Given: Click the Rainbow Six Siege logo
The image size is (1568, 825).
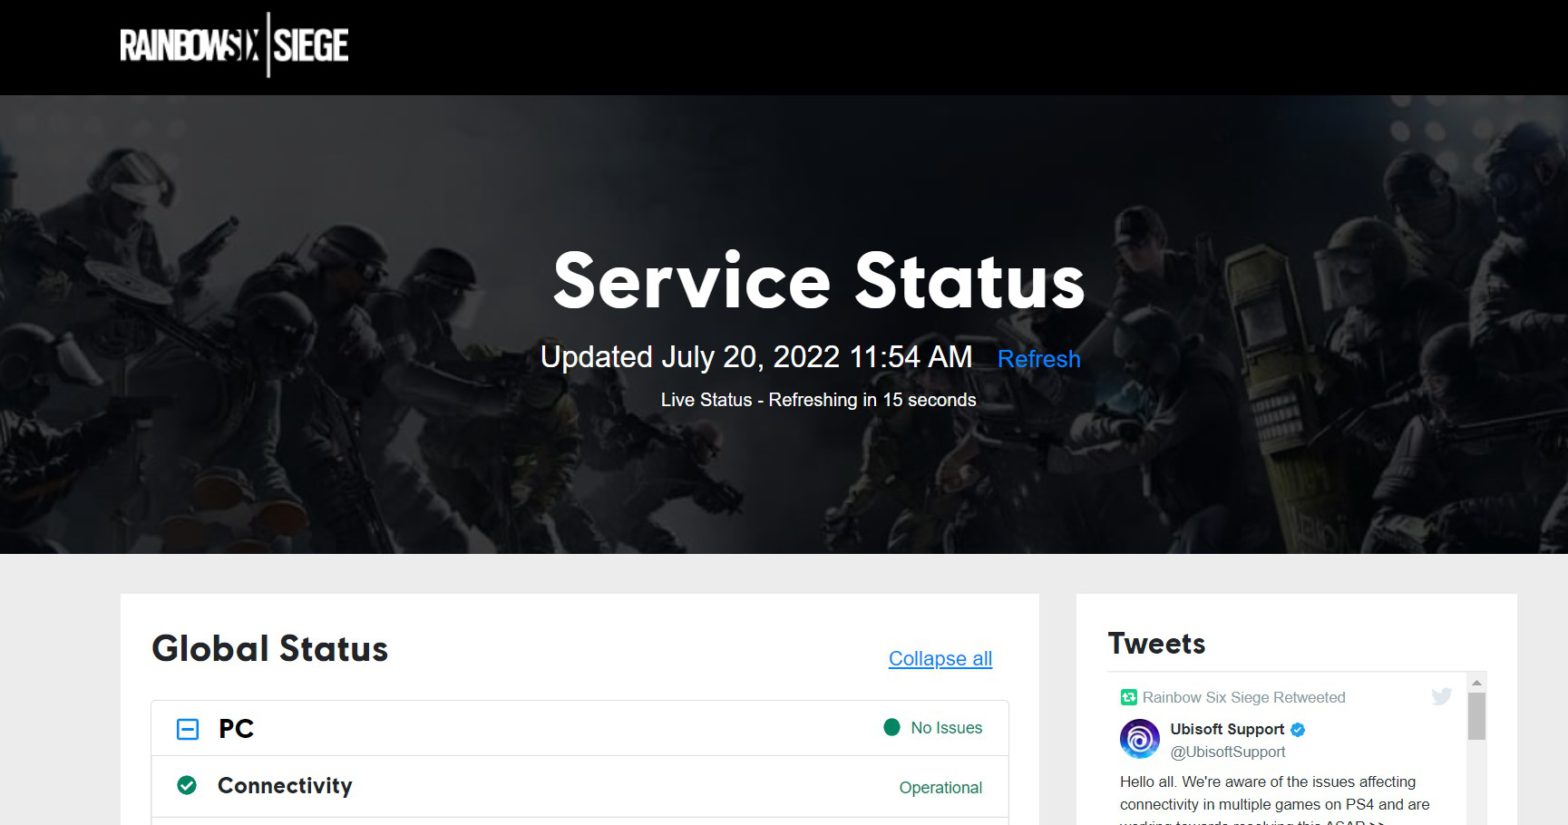Looking at the screenshot, I should pyautogui.click(x=233, y=45).
